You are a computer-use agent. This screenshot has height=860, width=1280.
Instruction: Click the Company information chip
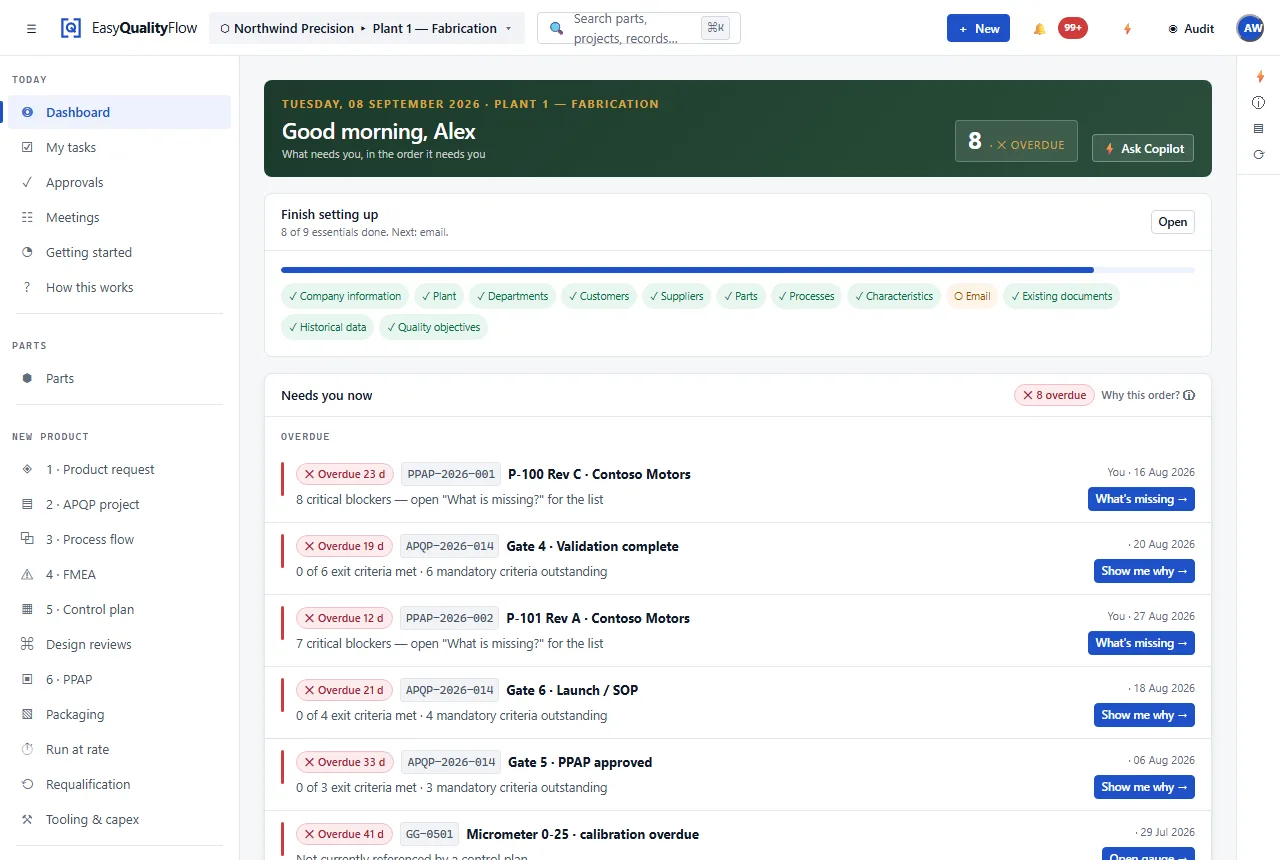click(x=345, y=296)
